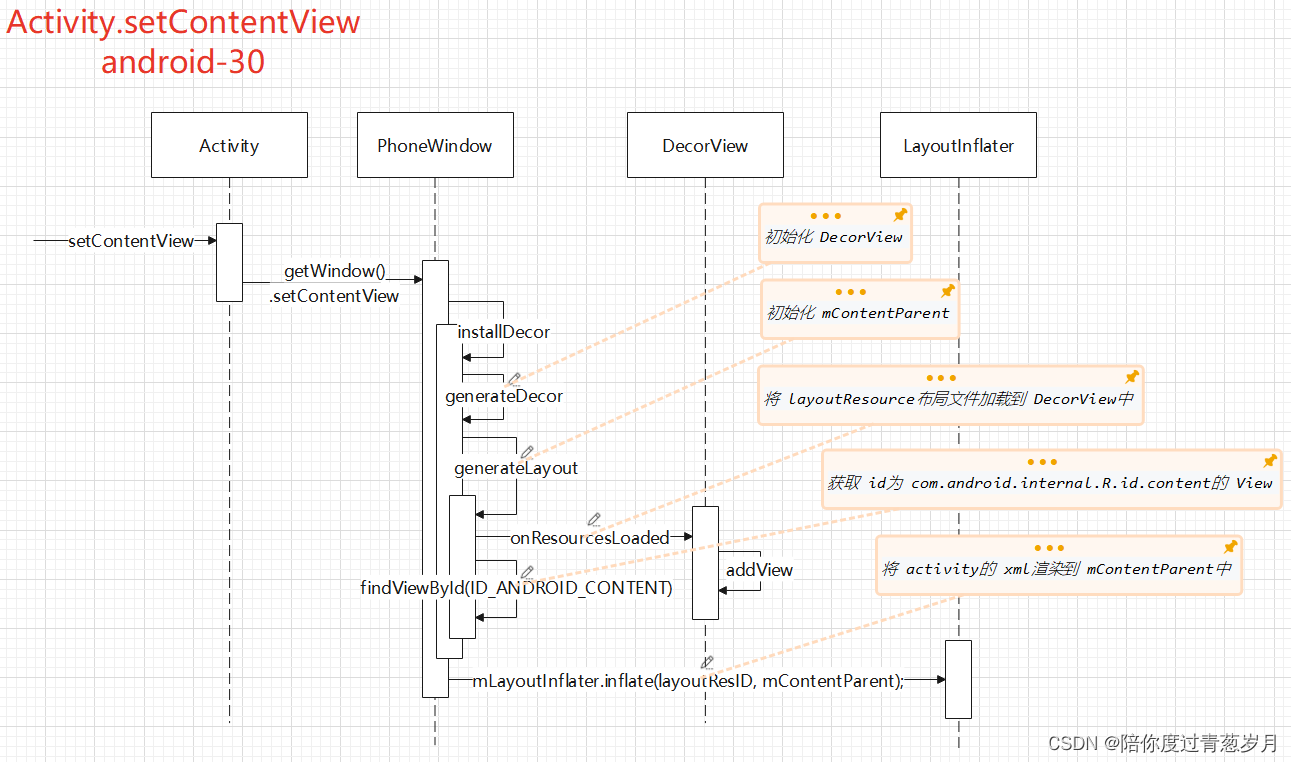Click the pin icon on the xml渲染 note

tap(1231, 546)
